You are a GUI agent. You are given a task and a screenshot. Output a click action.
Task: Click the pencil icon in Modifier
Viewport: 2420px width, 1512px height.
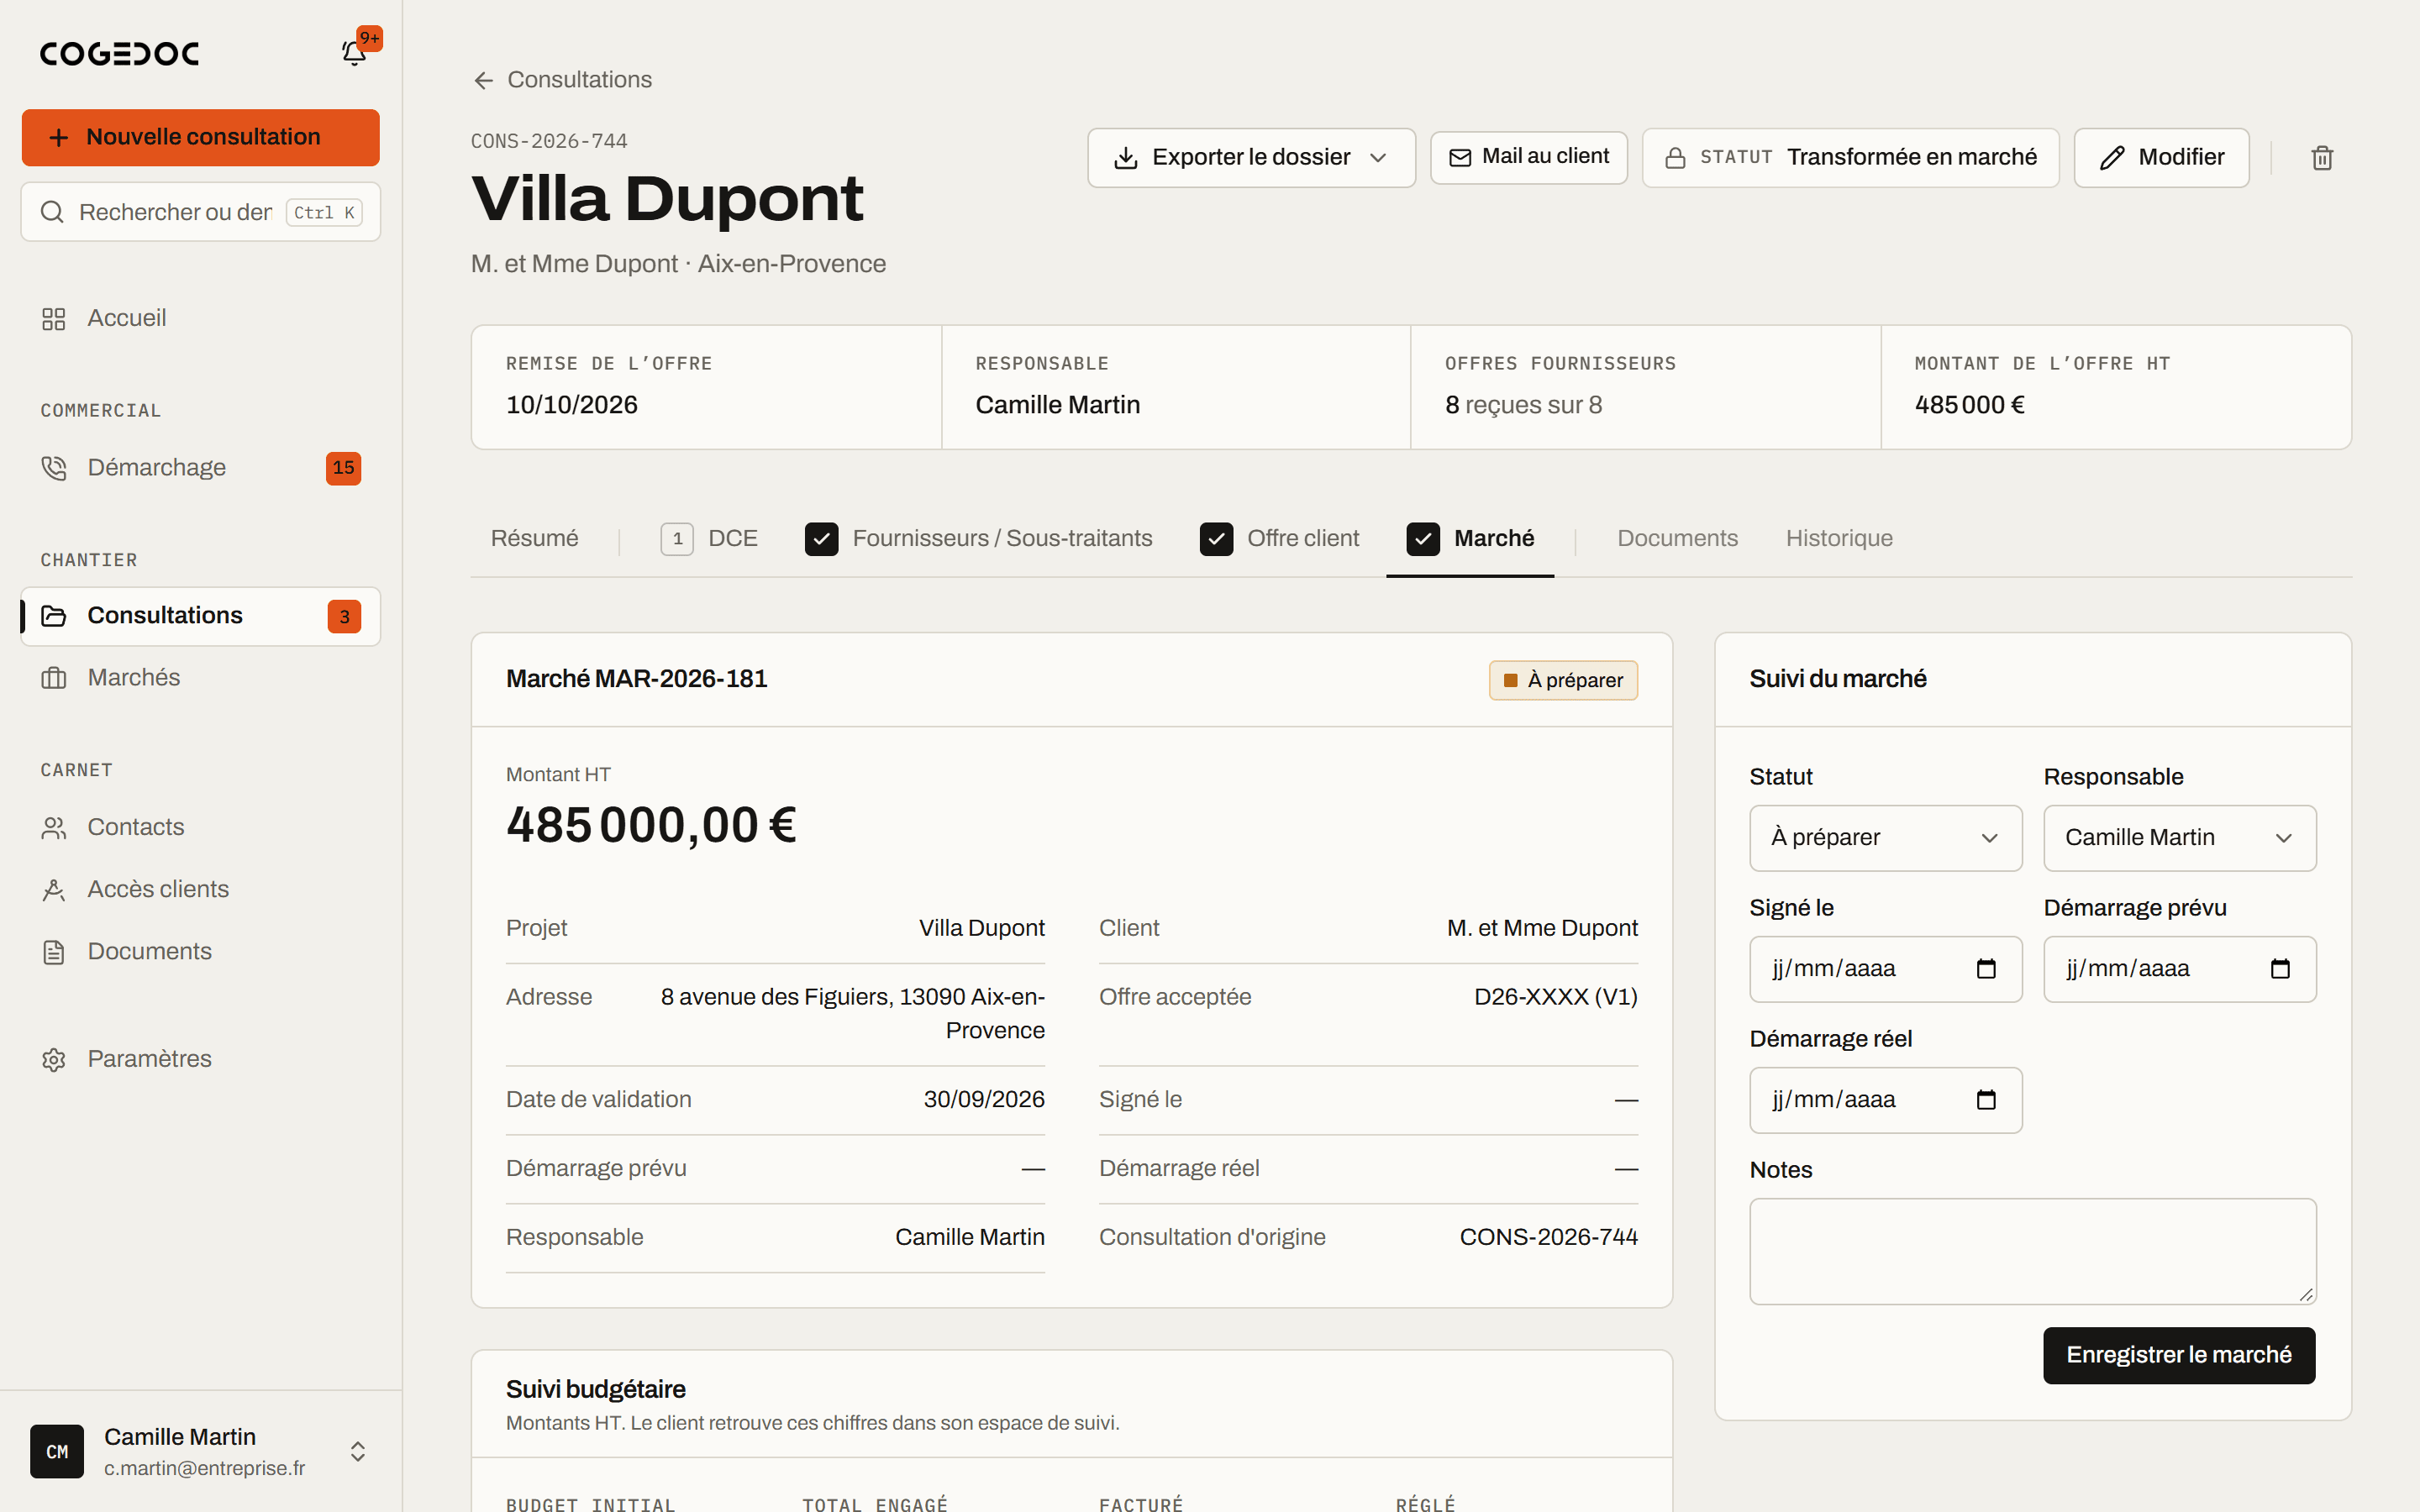2112,157
